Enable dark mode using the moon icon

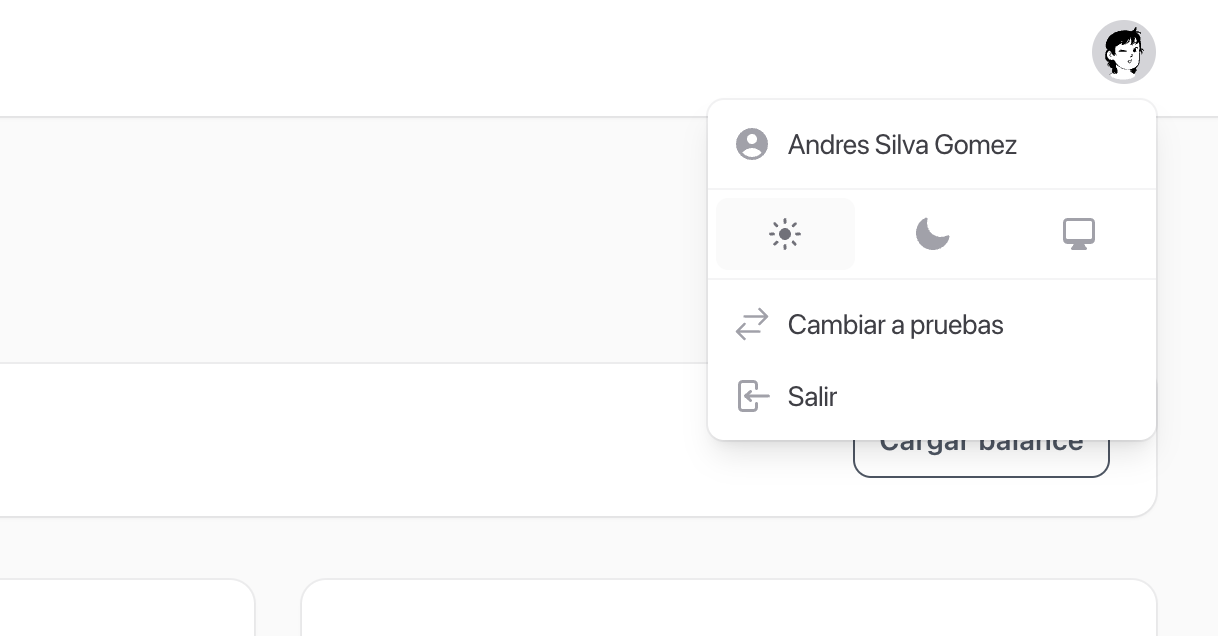click(x=932, y=234)
